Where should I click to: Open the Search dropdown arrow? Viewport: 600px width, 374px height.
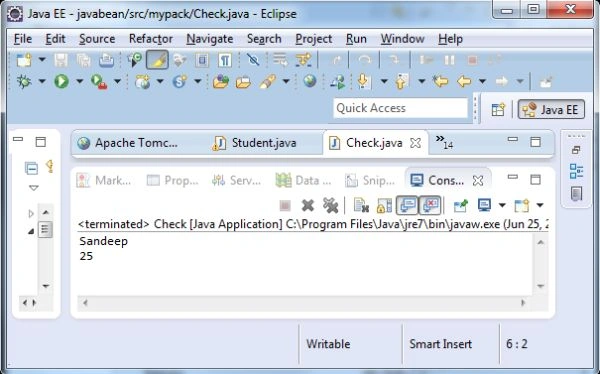(285, 81)
